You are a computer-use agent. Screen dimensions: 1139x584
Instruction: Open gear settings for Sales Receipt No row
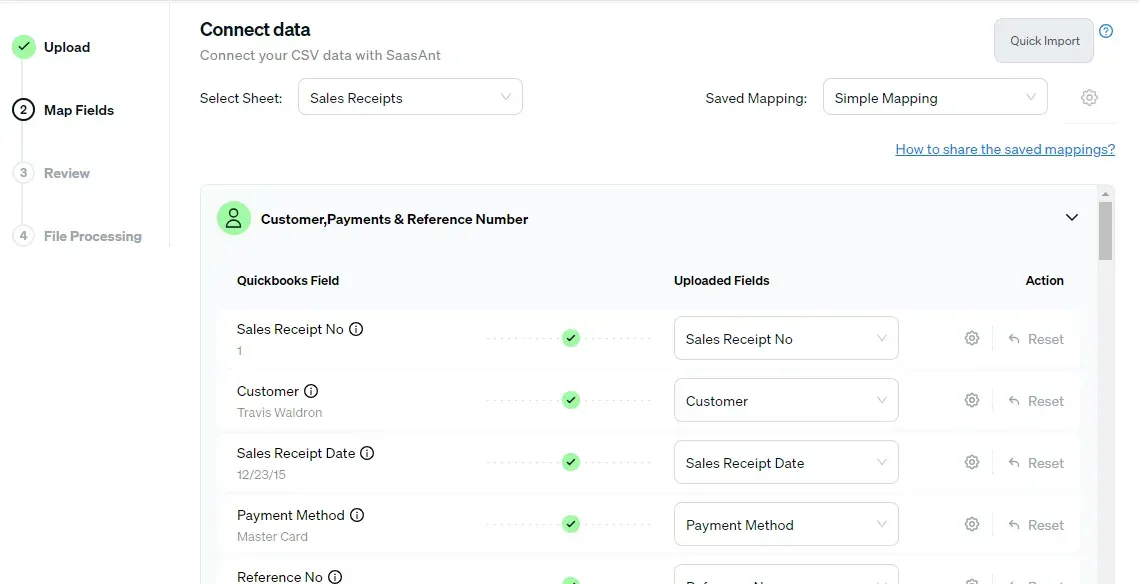[972, 338]
